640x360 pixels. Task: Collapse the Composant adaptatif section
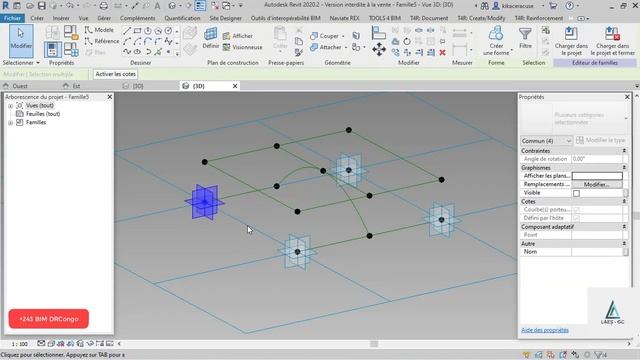(624, 227)
